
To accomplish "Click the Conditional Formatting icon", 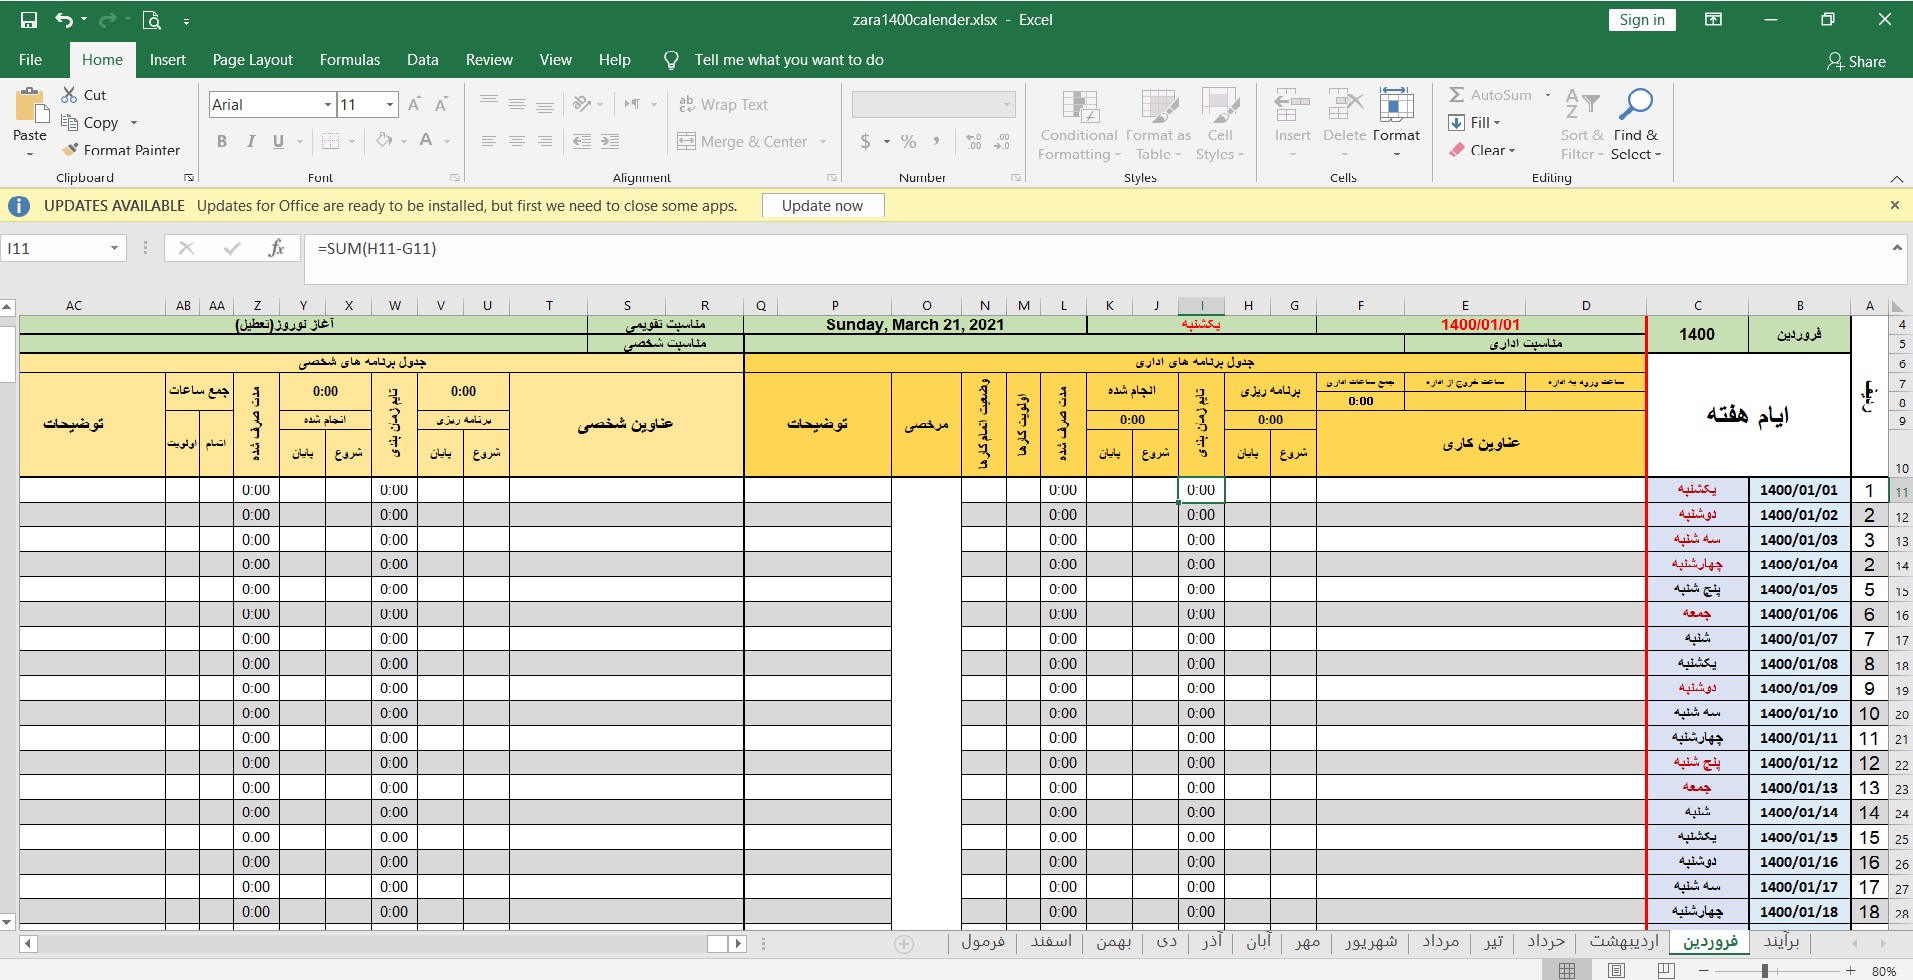I will [1080, 106].
